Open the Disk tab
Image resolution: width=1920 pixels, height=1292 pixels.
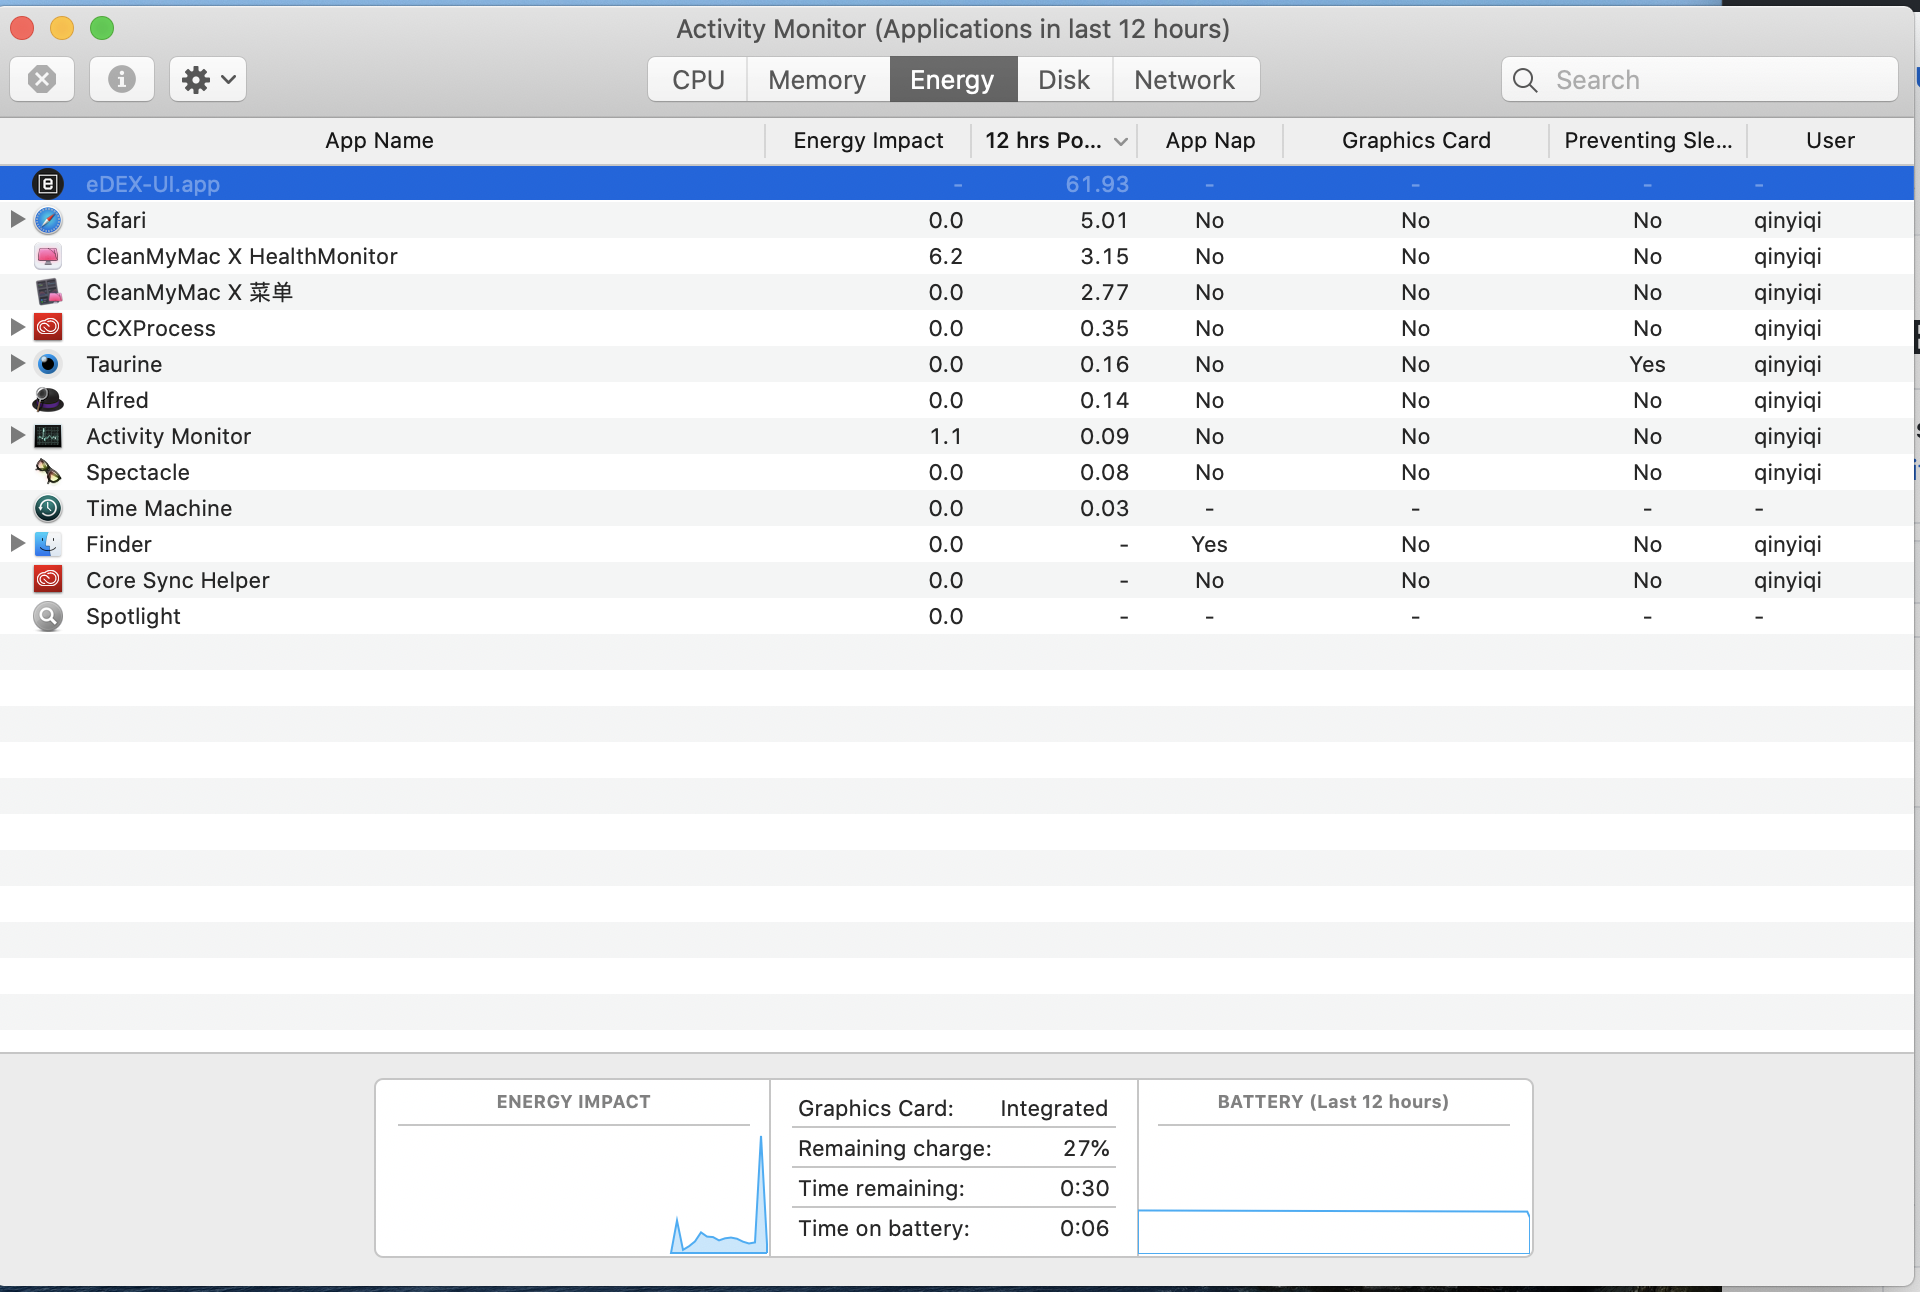pos(1064,80)
